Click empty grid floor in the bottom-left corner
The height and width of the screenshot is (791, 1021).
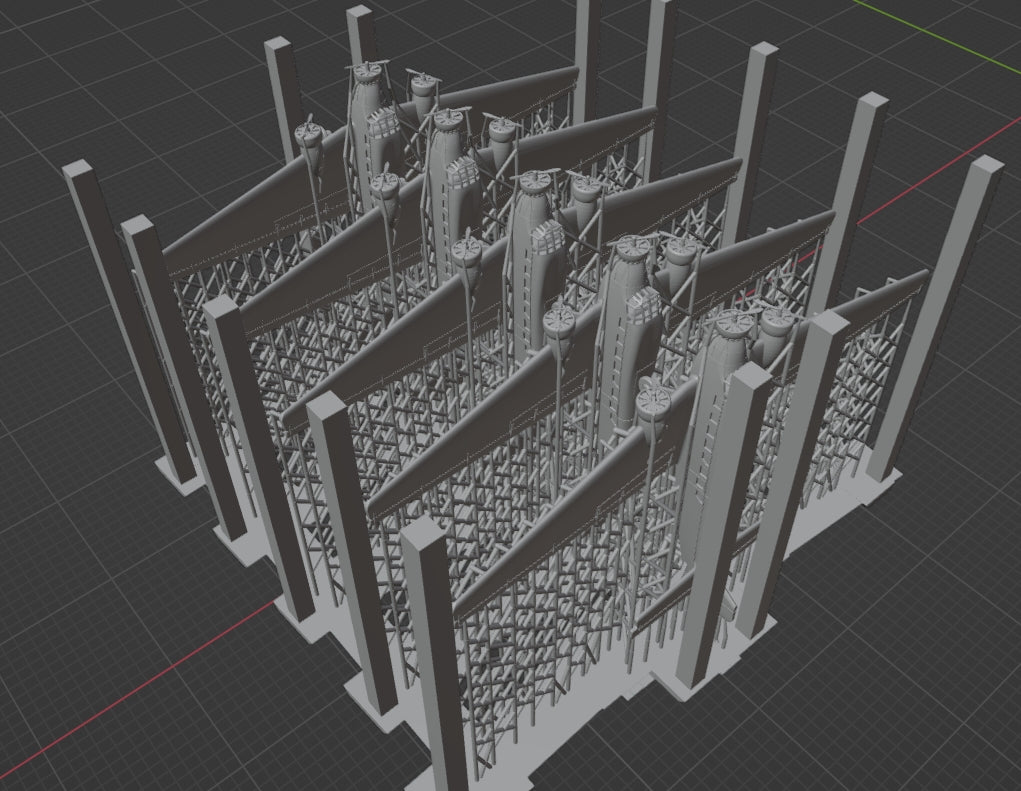click(x=80, y=740)
